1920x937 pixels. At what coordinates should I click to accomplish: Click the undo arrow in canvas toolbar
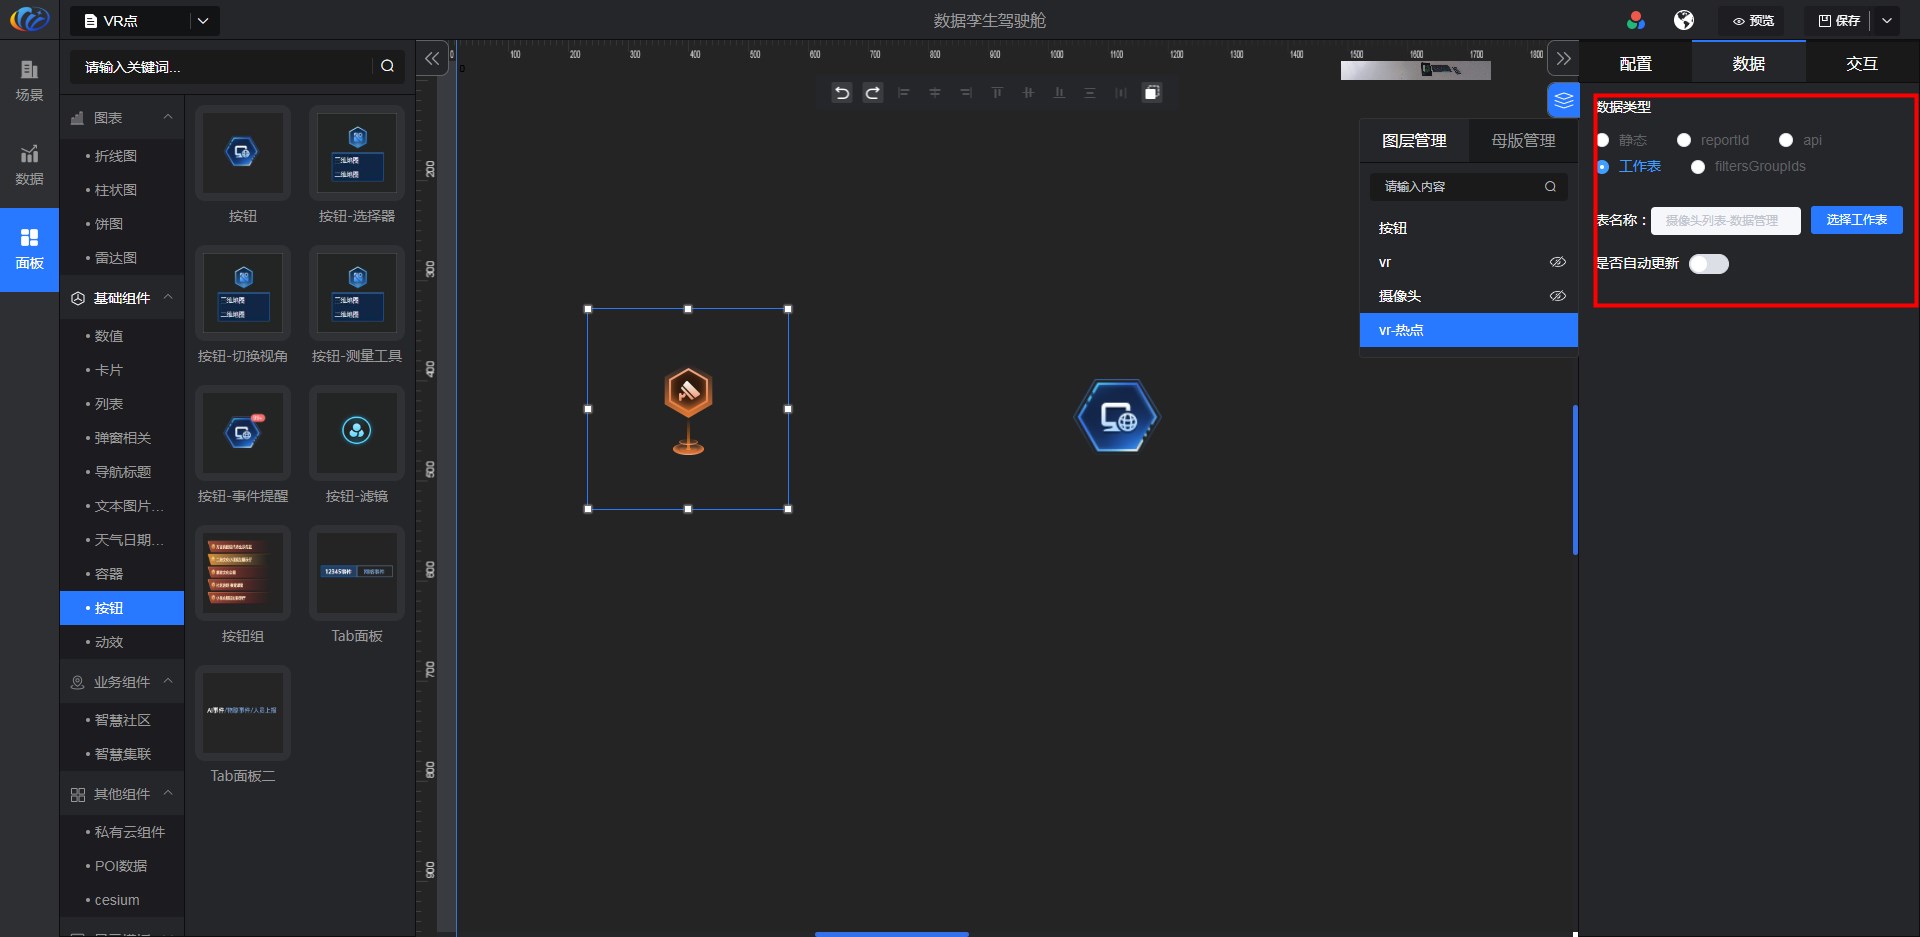pyautogui.click(x=842, y=93)
